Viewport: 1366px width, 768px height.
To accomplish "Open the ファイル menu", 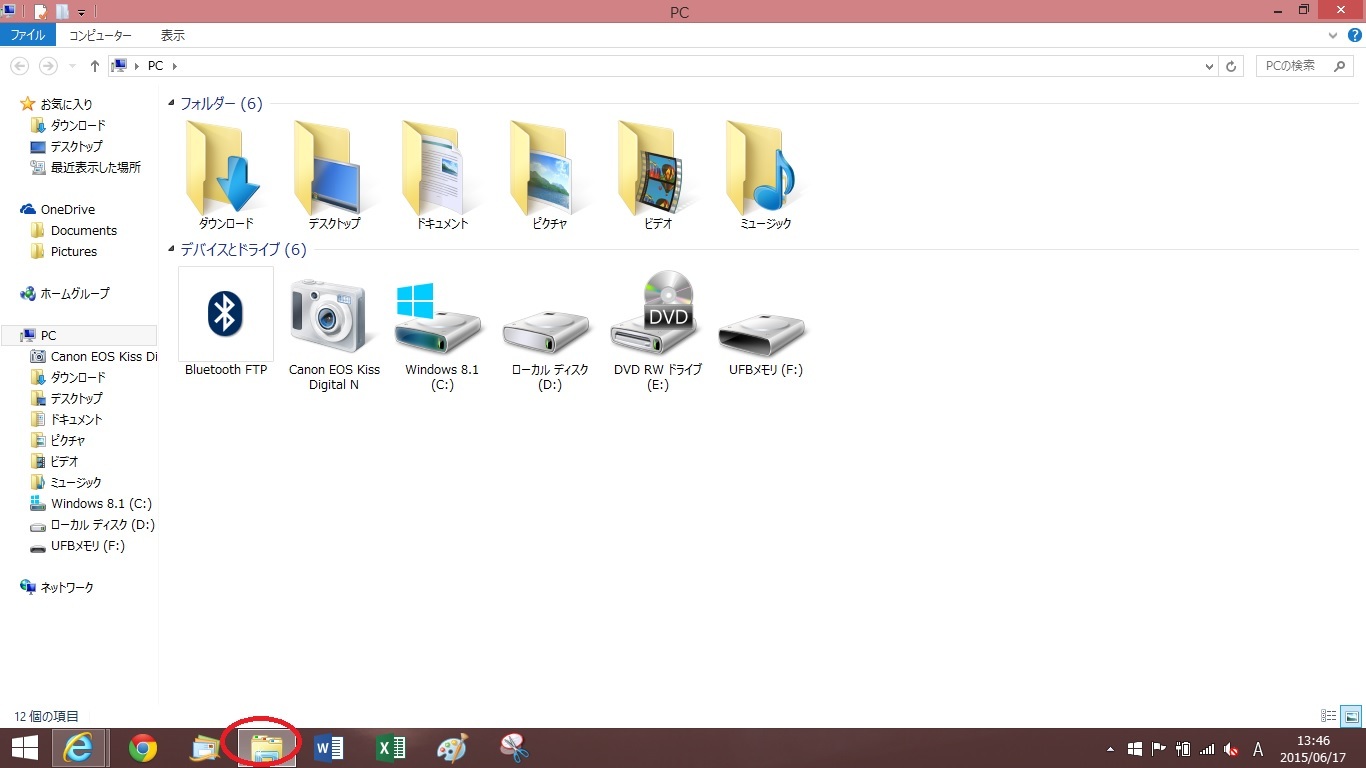I will pyautogui.click(x=28, y=35).
